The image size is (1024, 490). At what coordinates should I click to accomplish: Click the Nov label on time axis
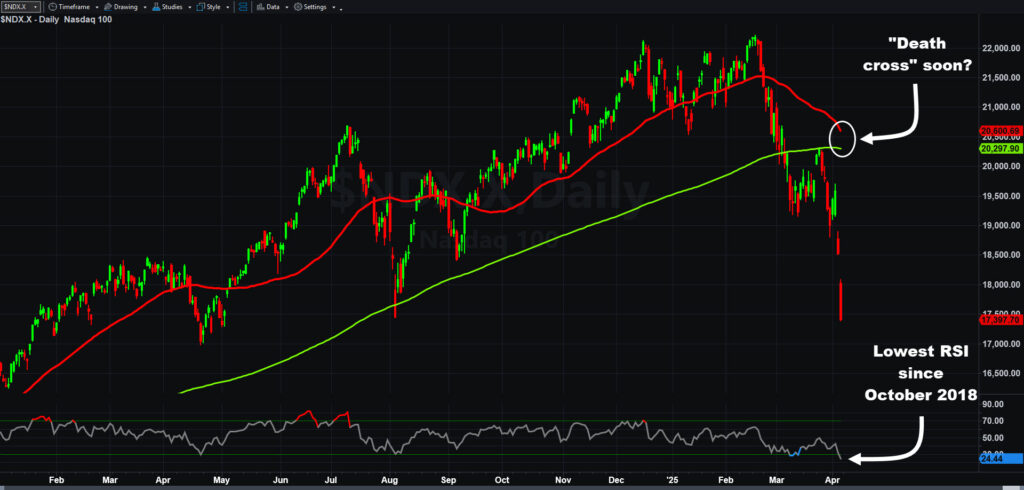[x=562, y=479]
